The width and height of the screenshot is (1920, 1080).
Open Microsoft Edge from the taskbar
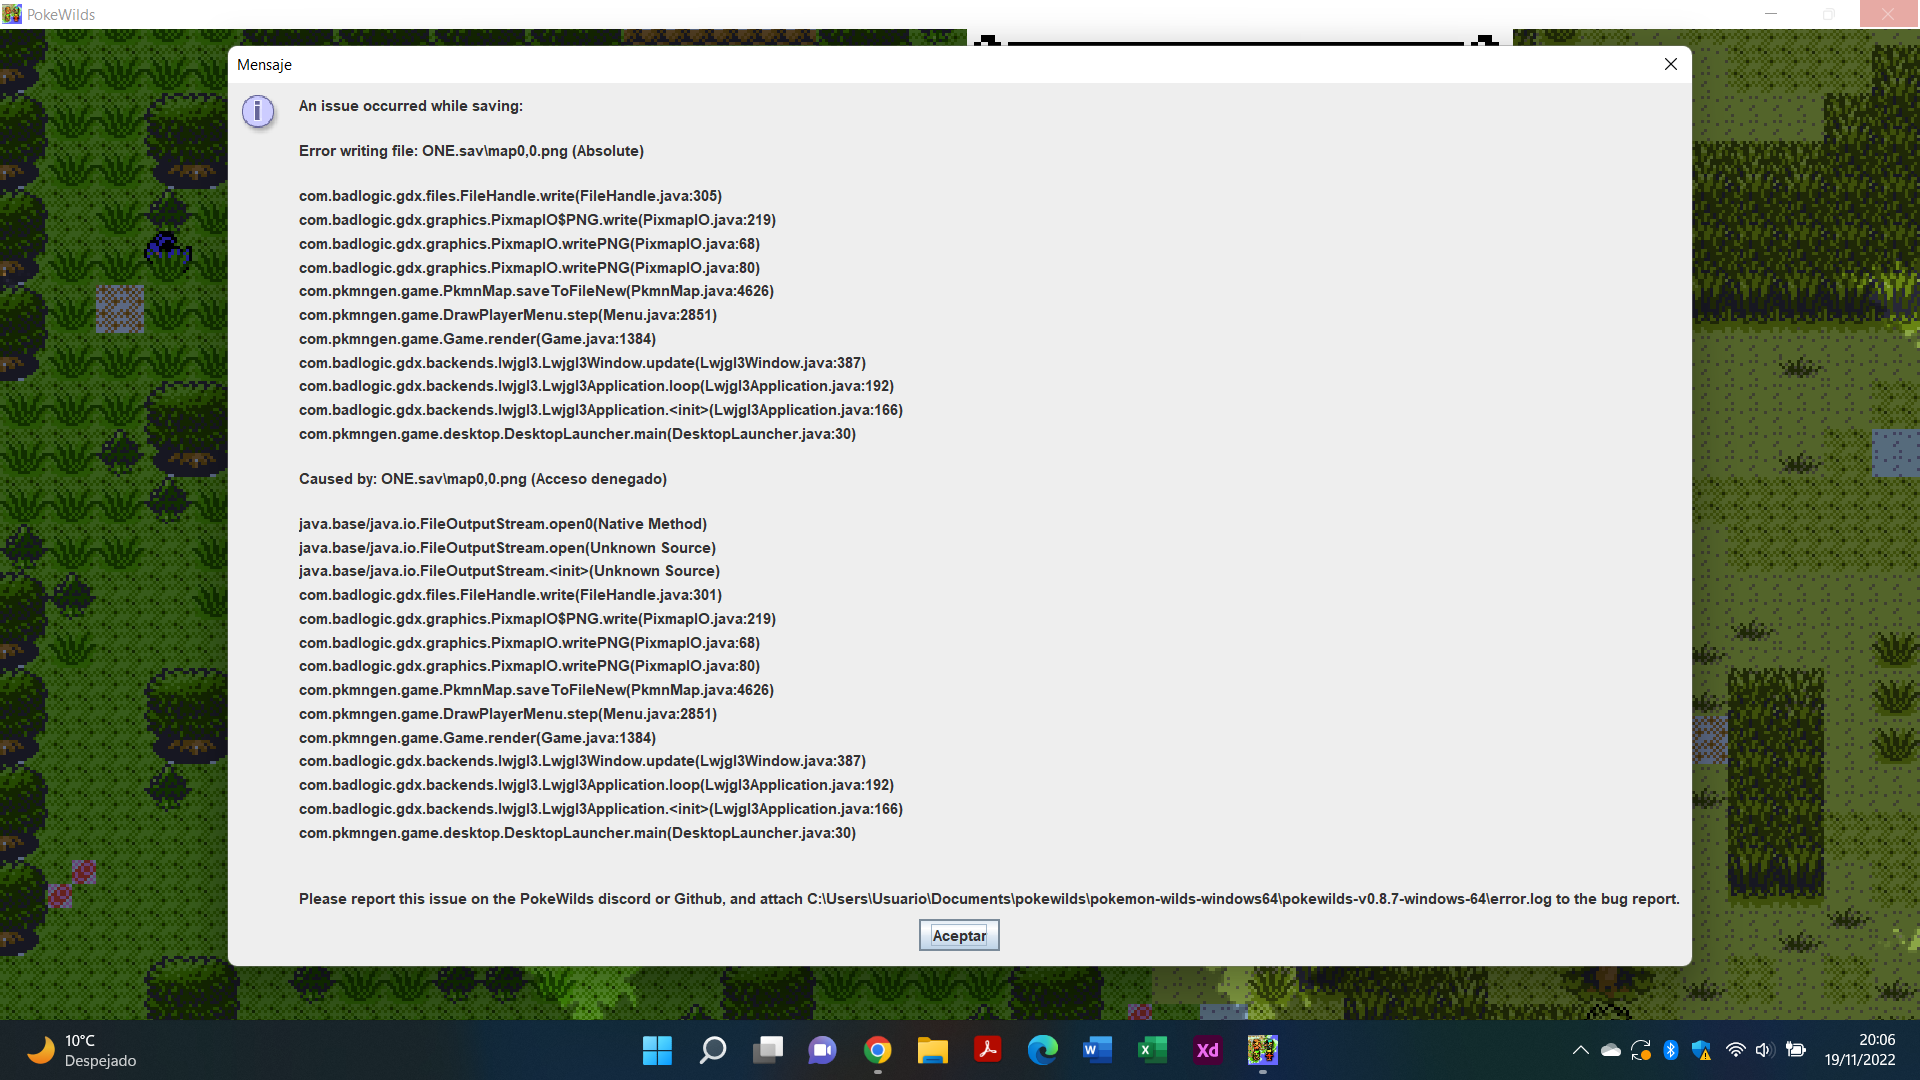(x=1043, y=1050)
